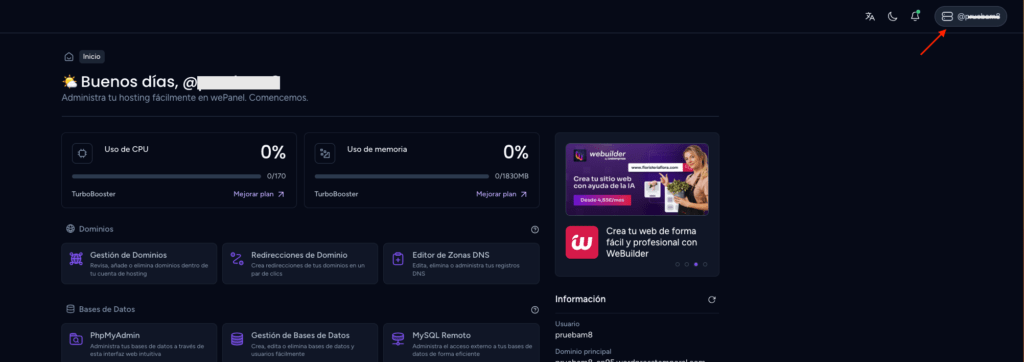1024x362 pixels.
Task: Open Gestión de Dominios
Action: [139, 263]
